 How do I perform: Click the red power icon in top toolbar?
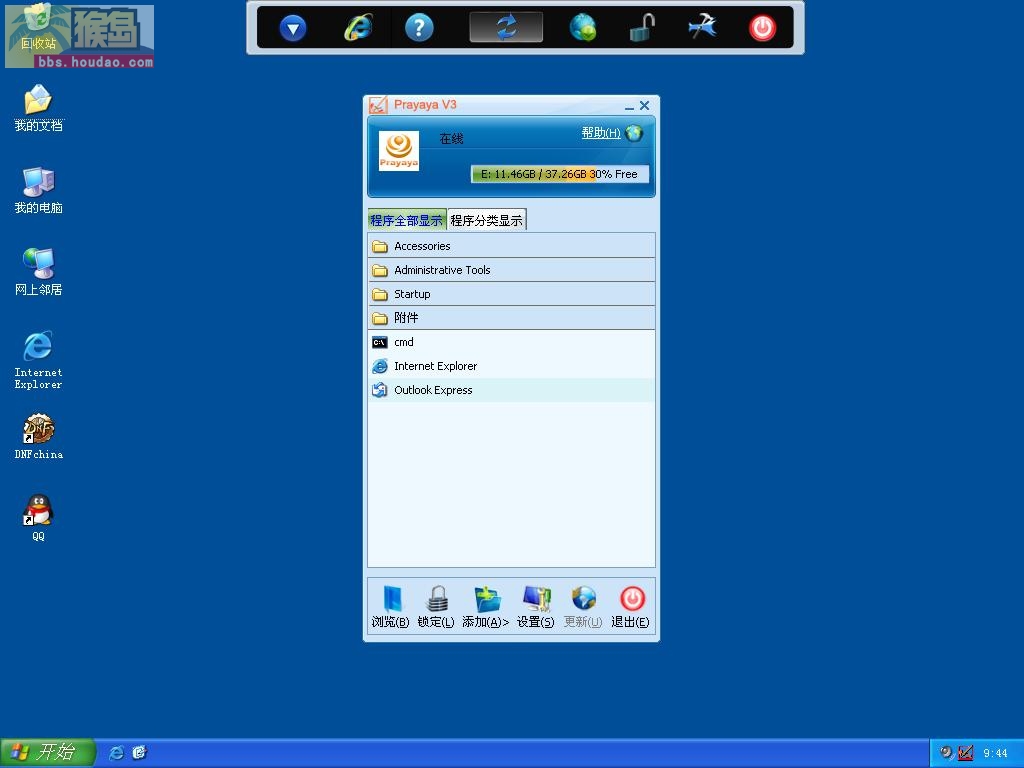coord(762,28)
